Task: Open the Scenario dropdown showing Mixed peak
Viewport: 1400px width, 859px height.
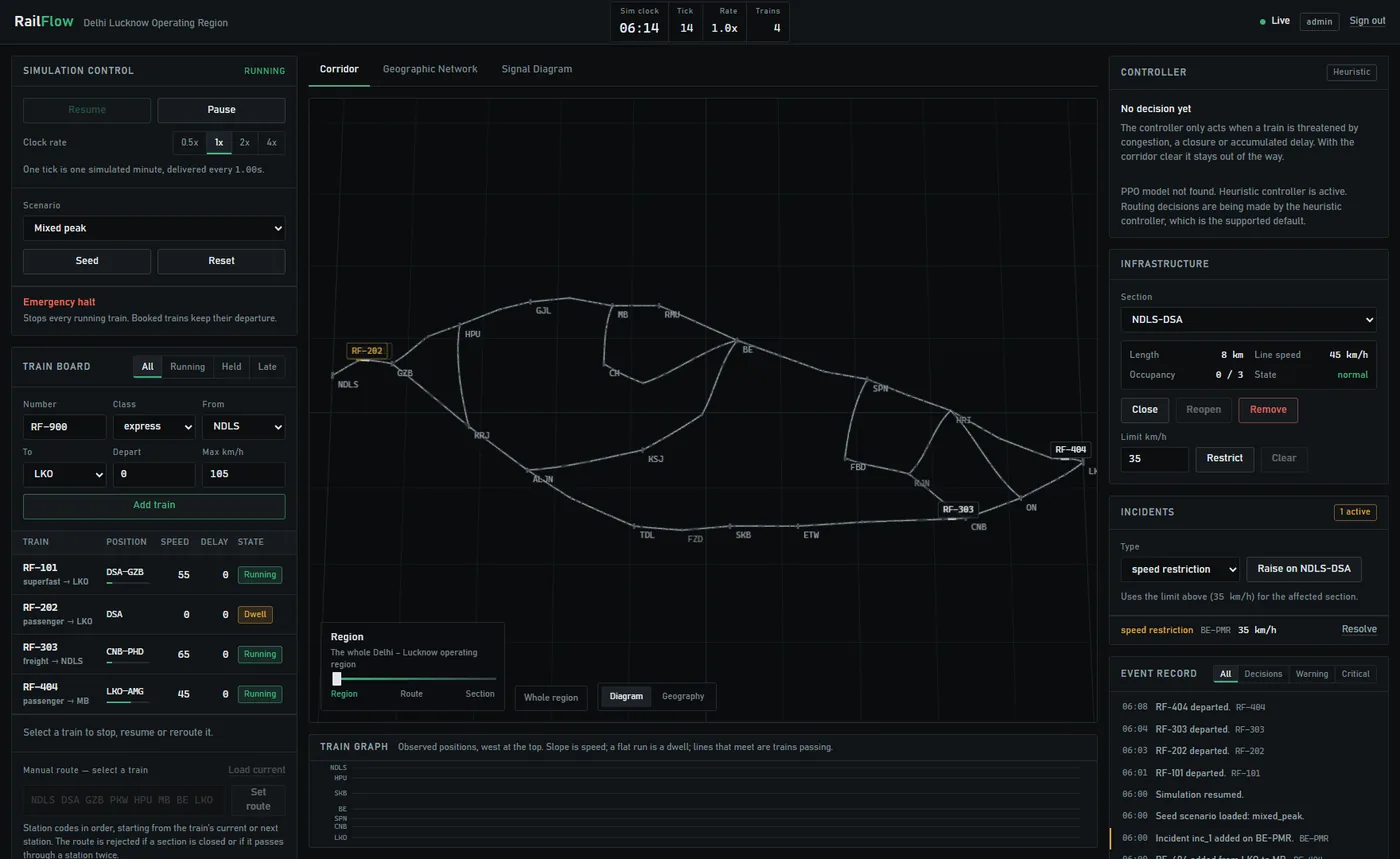Action: point(154,228)
